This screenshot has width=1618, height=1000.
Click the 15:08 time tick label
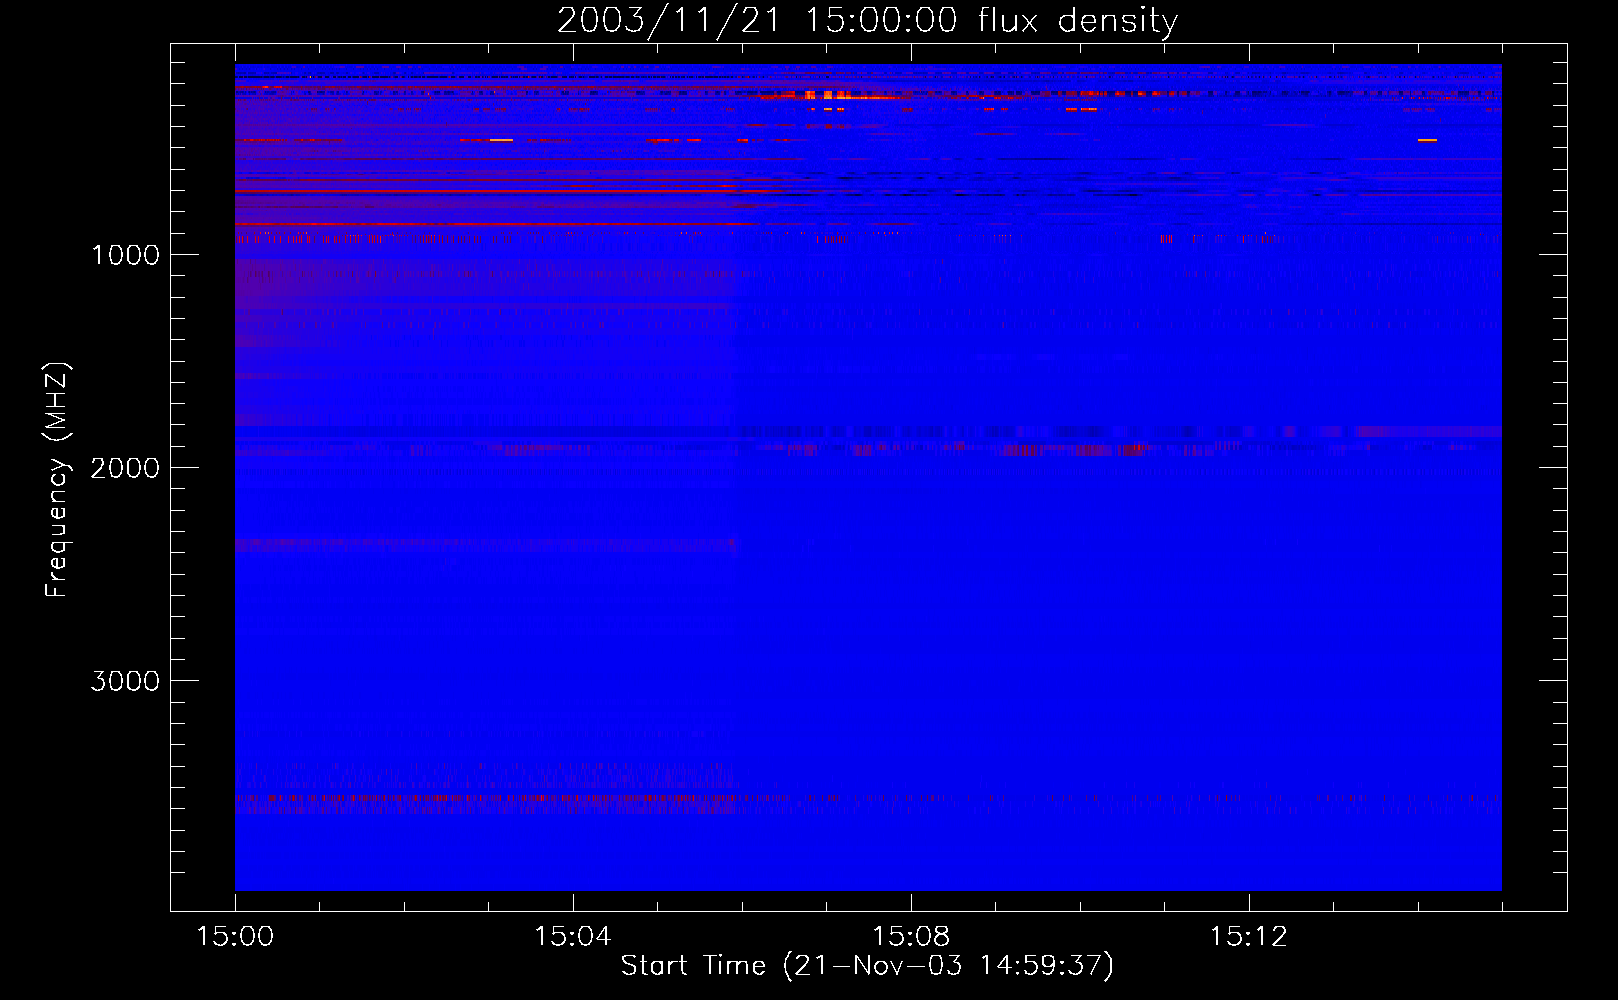tap(911, 937)
